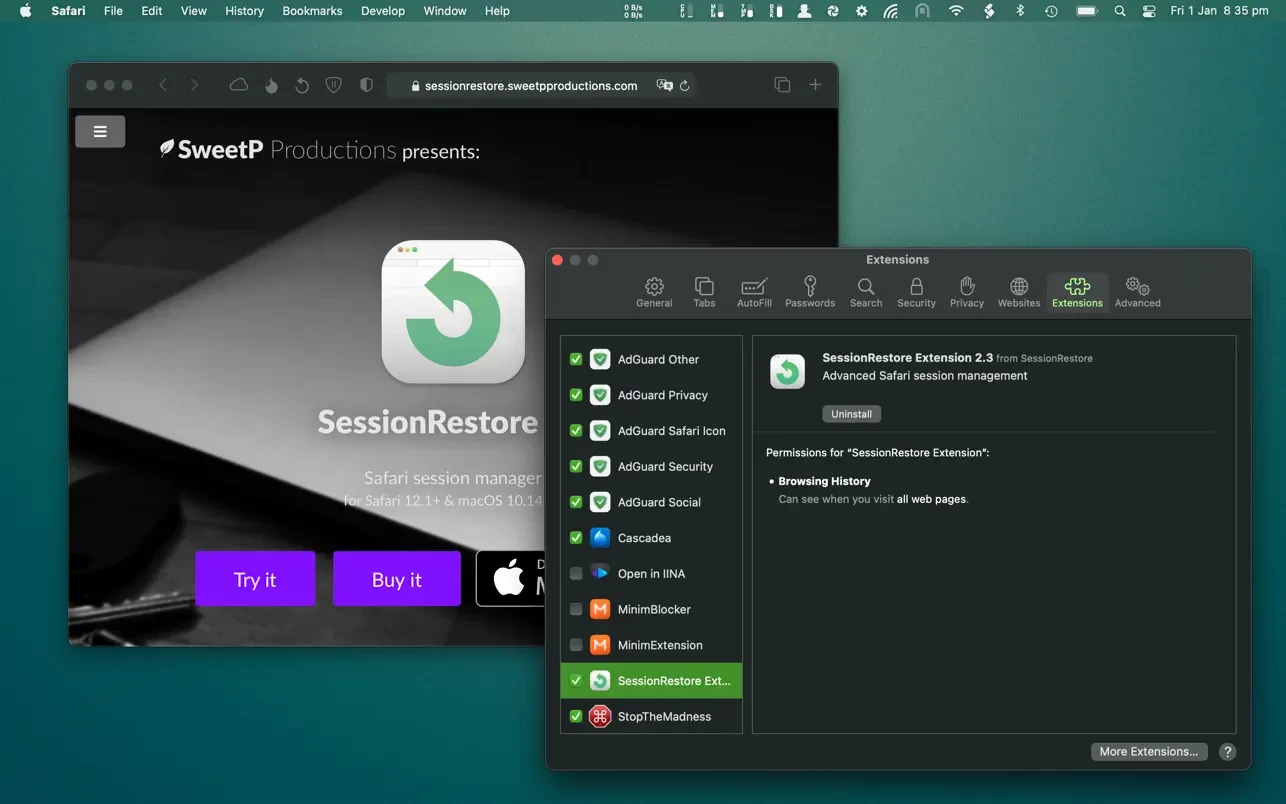Click the StopTheMadness icon in extension list
The image size is (1286, 804).
pos(600,716)
